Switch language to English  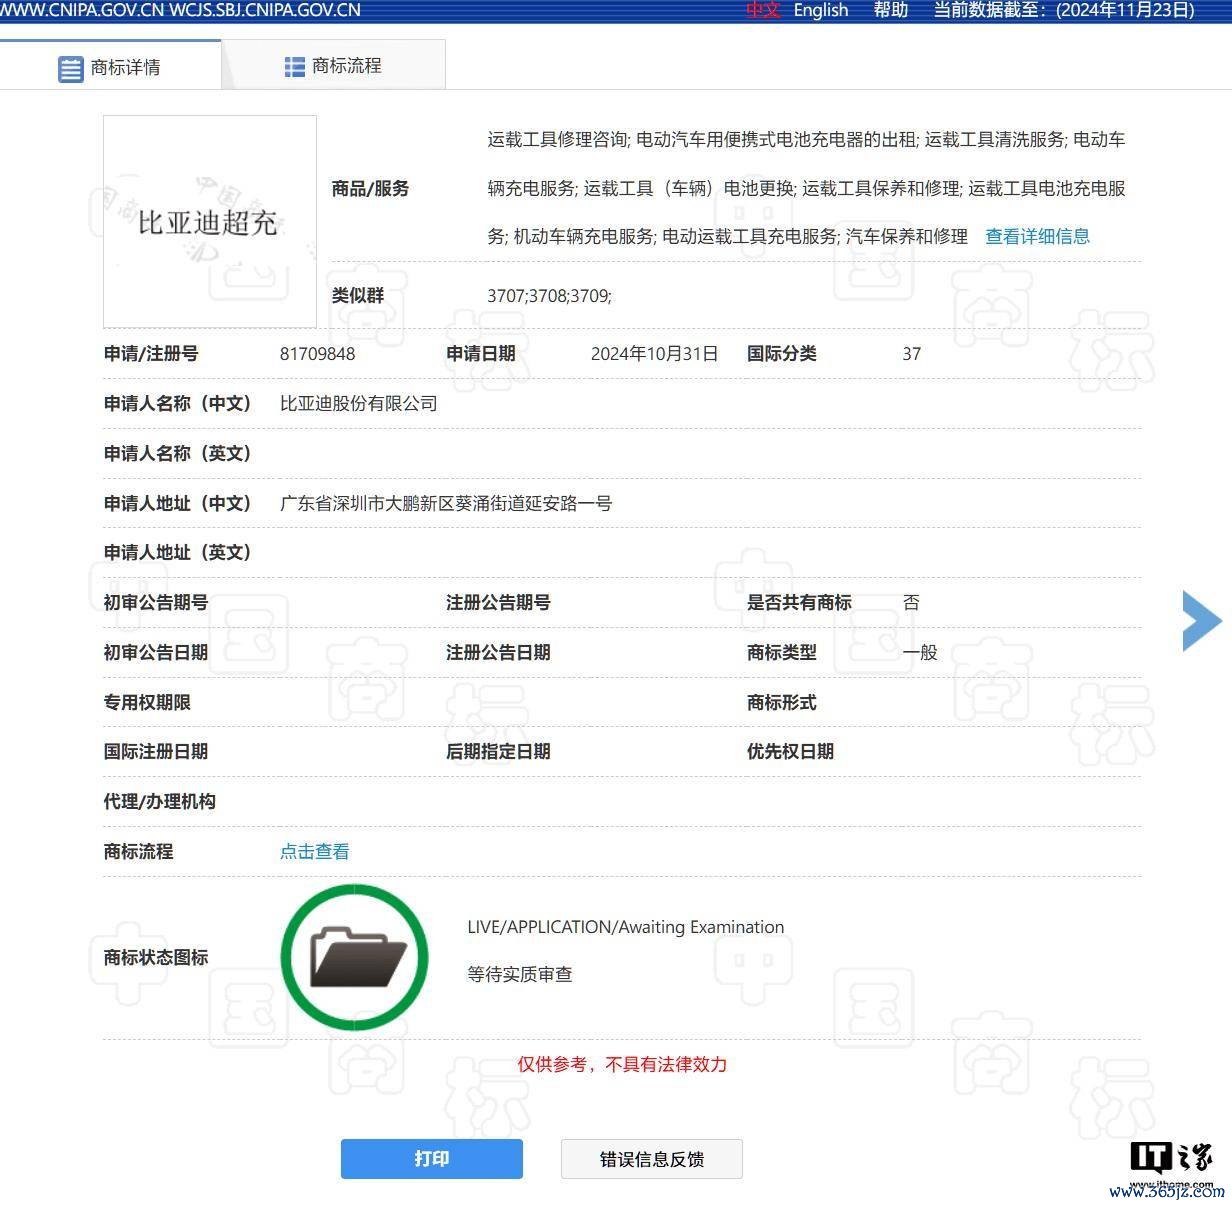(x=820, y=10)
